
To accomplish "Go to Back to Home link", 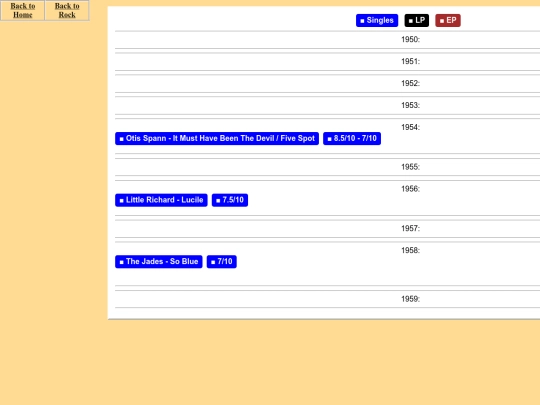I will coord(23,10).
